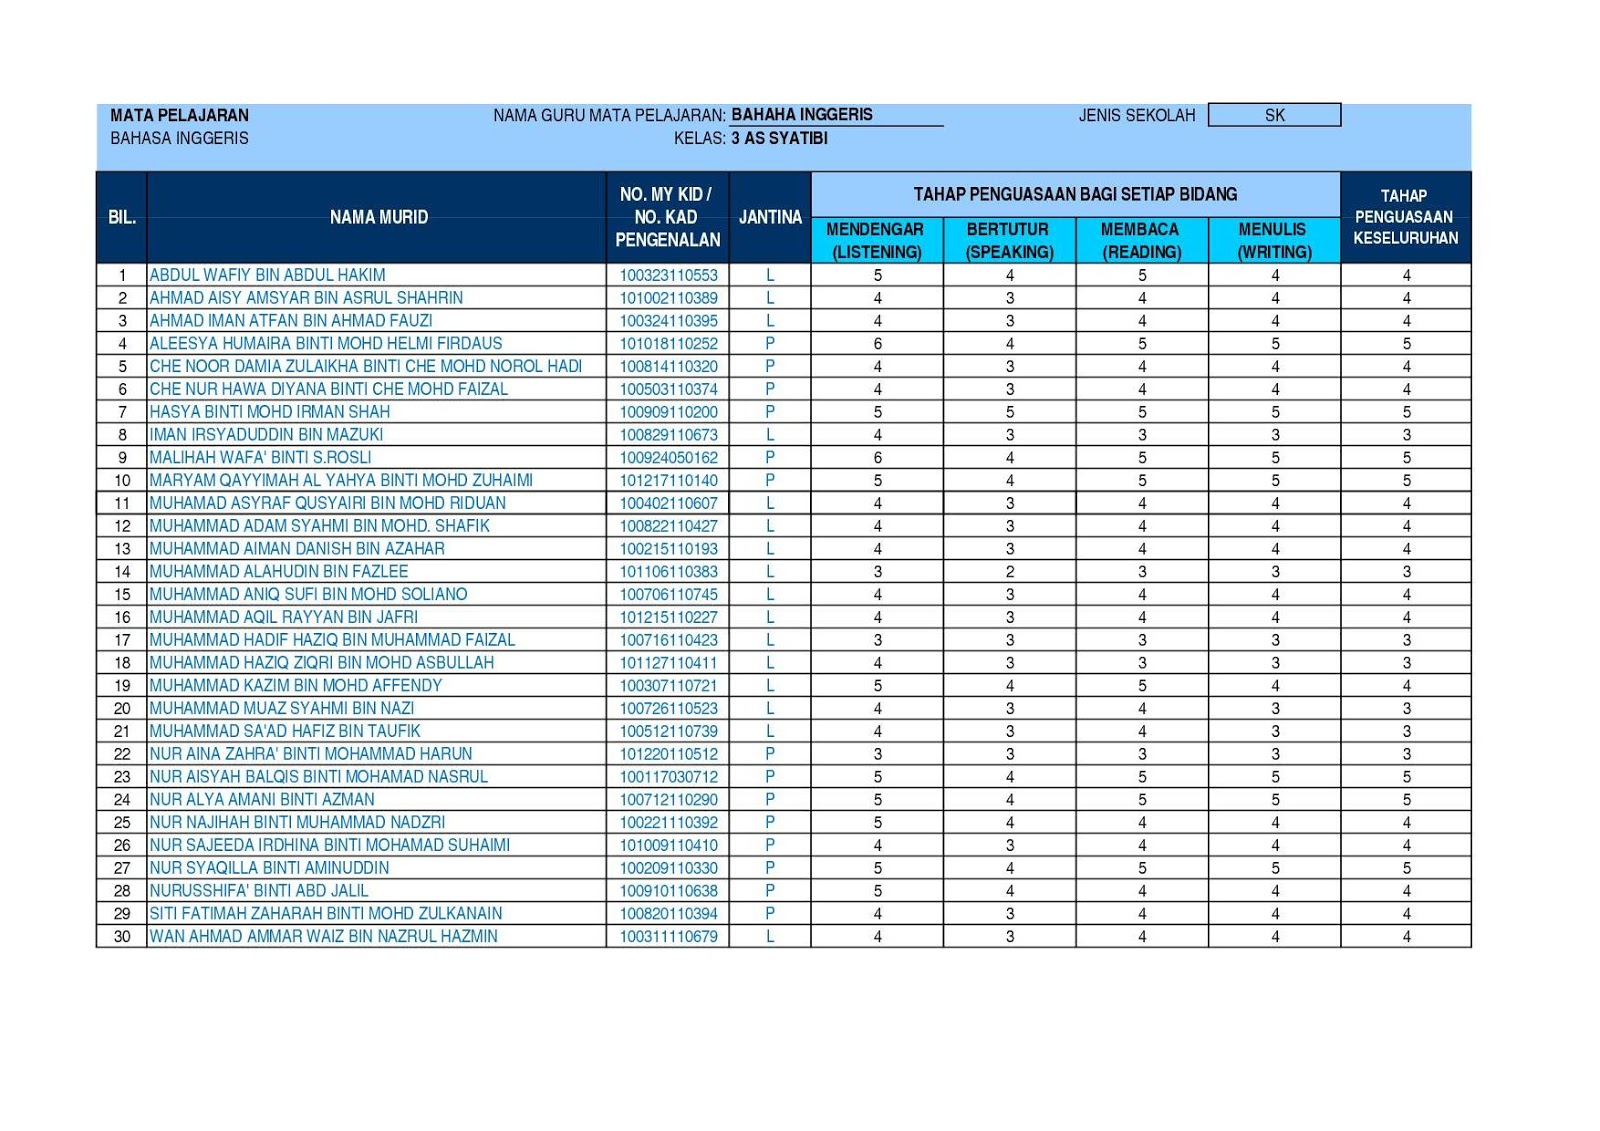Click the SK school type field
Screen dimensions: 1600x1131
point(1274,115)
